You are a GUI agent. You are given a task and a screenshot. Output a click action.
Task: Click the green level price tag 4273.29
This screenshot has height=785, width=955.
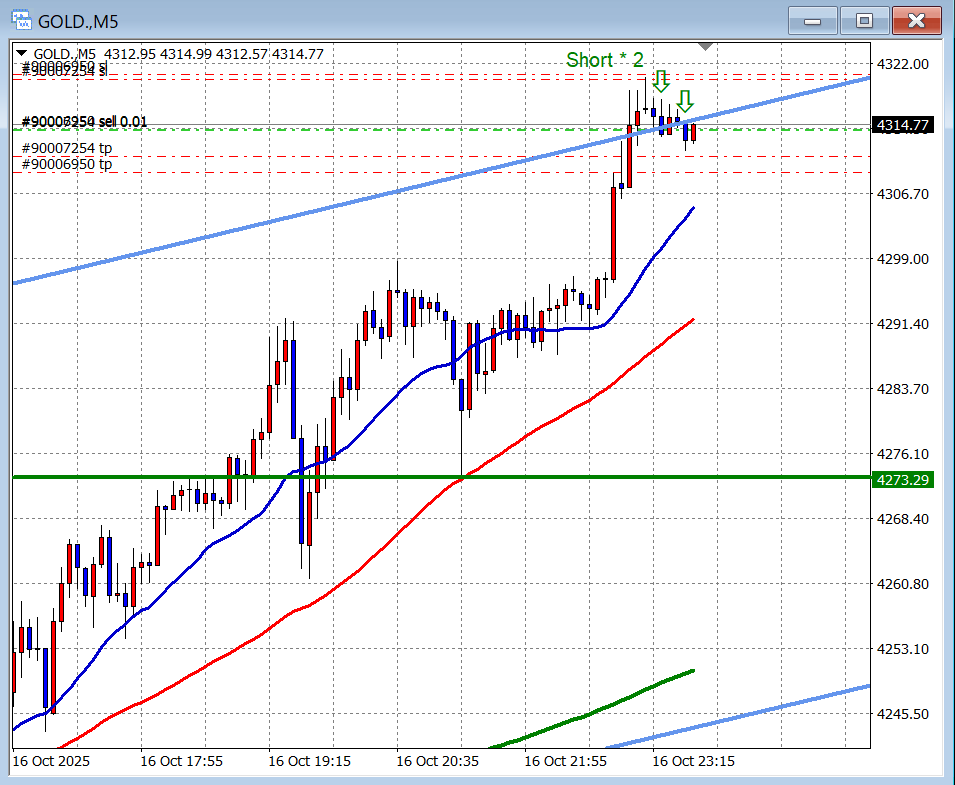902,480
